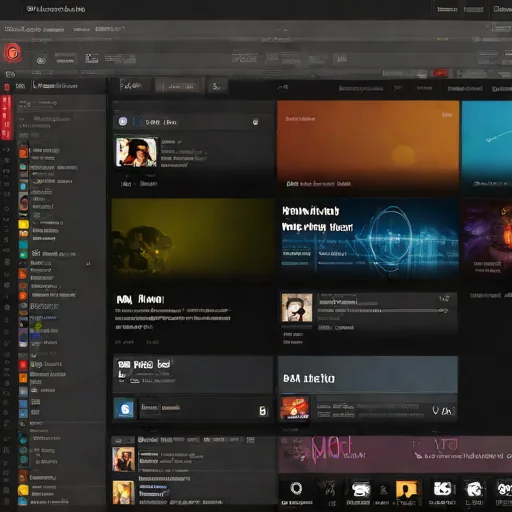Open the portrait thumbnail with the red-haired figure

click(136, 152)
